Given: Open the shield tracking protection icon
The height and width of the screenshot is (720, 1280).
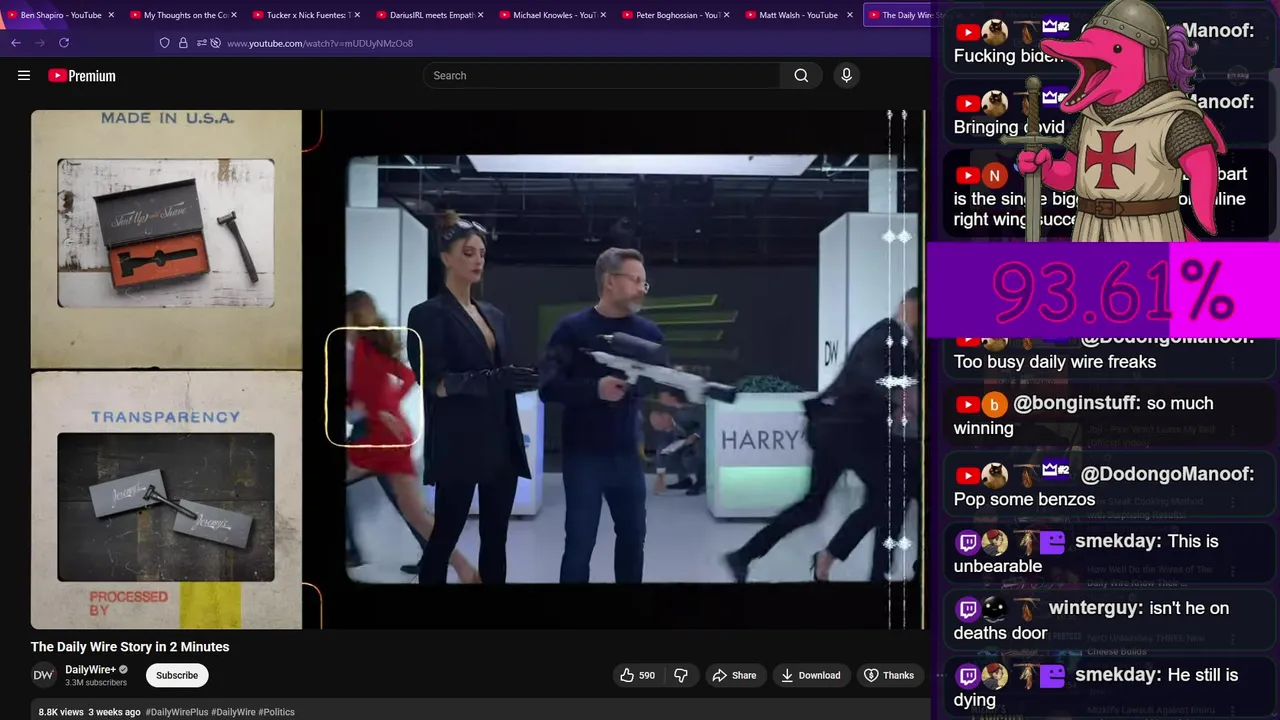Looking at the screenshot, I should point(165,43).
